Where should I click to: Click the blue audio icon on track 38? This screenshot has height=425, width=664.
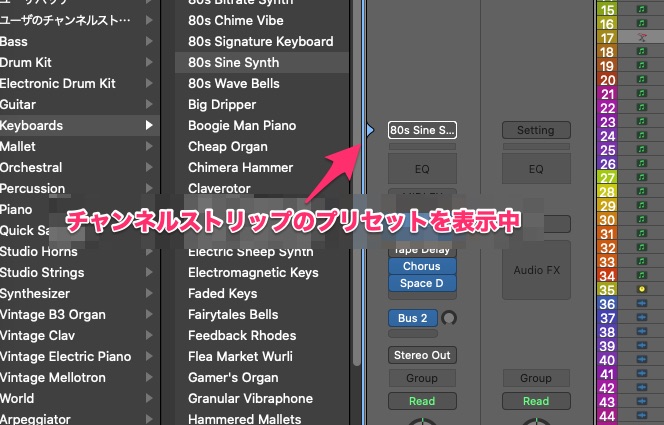[642, 331]
